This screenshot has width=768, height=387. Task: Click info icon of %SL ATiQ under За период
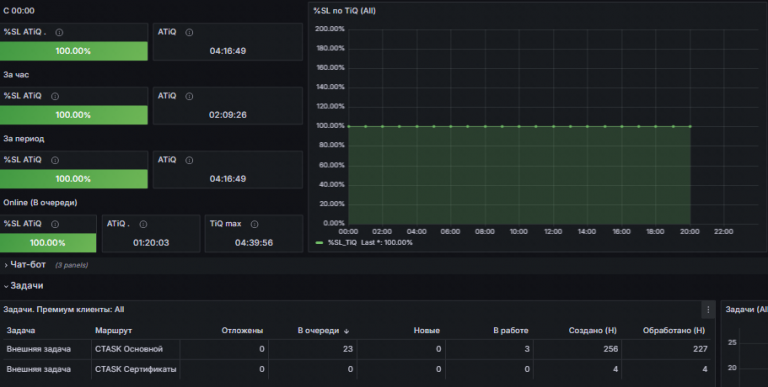55,160
